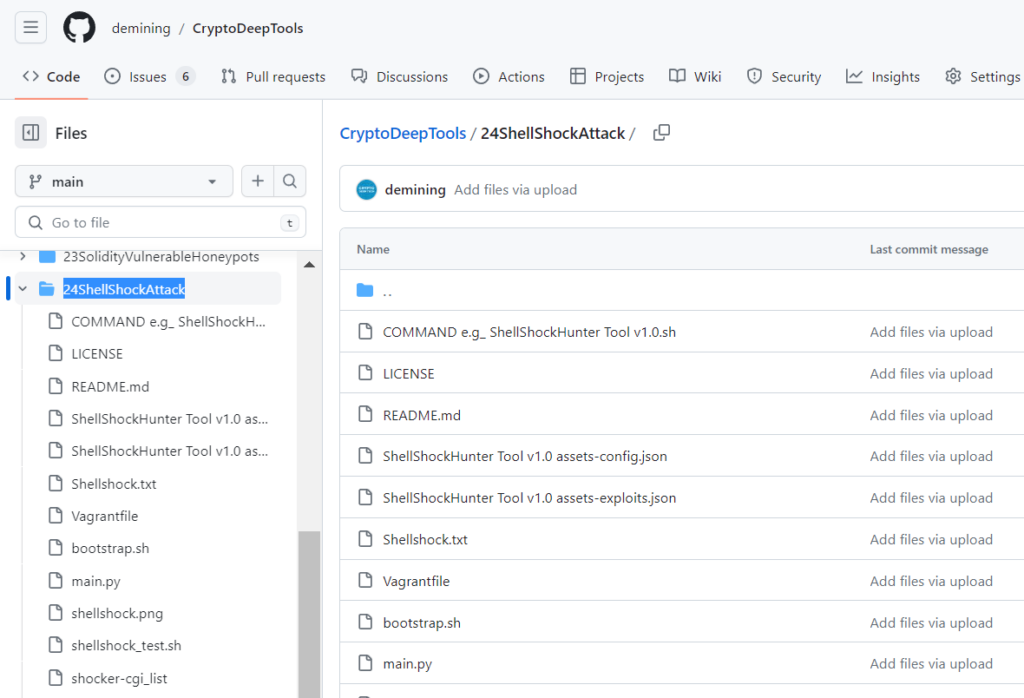
Task: Go to the GitHub homepage logo
Action: (x=79, y=28)
